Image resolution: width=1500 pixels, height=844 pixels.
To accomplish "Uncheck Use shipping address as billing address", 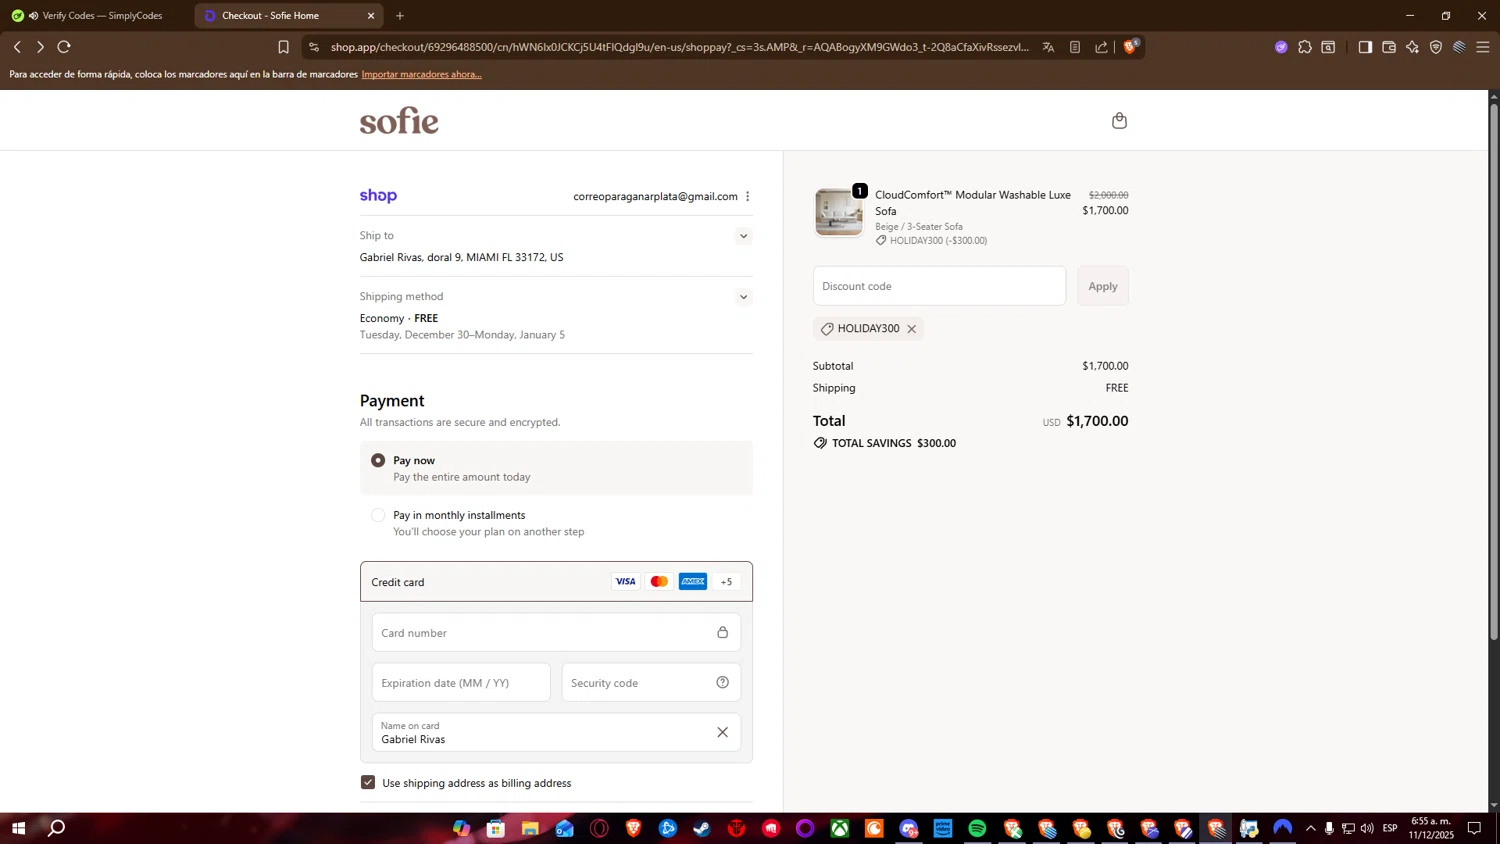I will point(368,783).
